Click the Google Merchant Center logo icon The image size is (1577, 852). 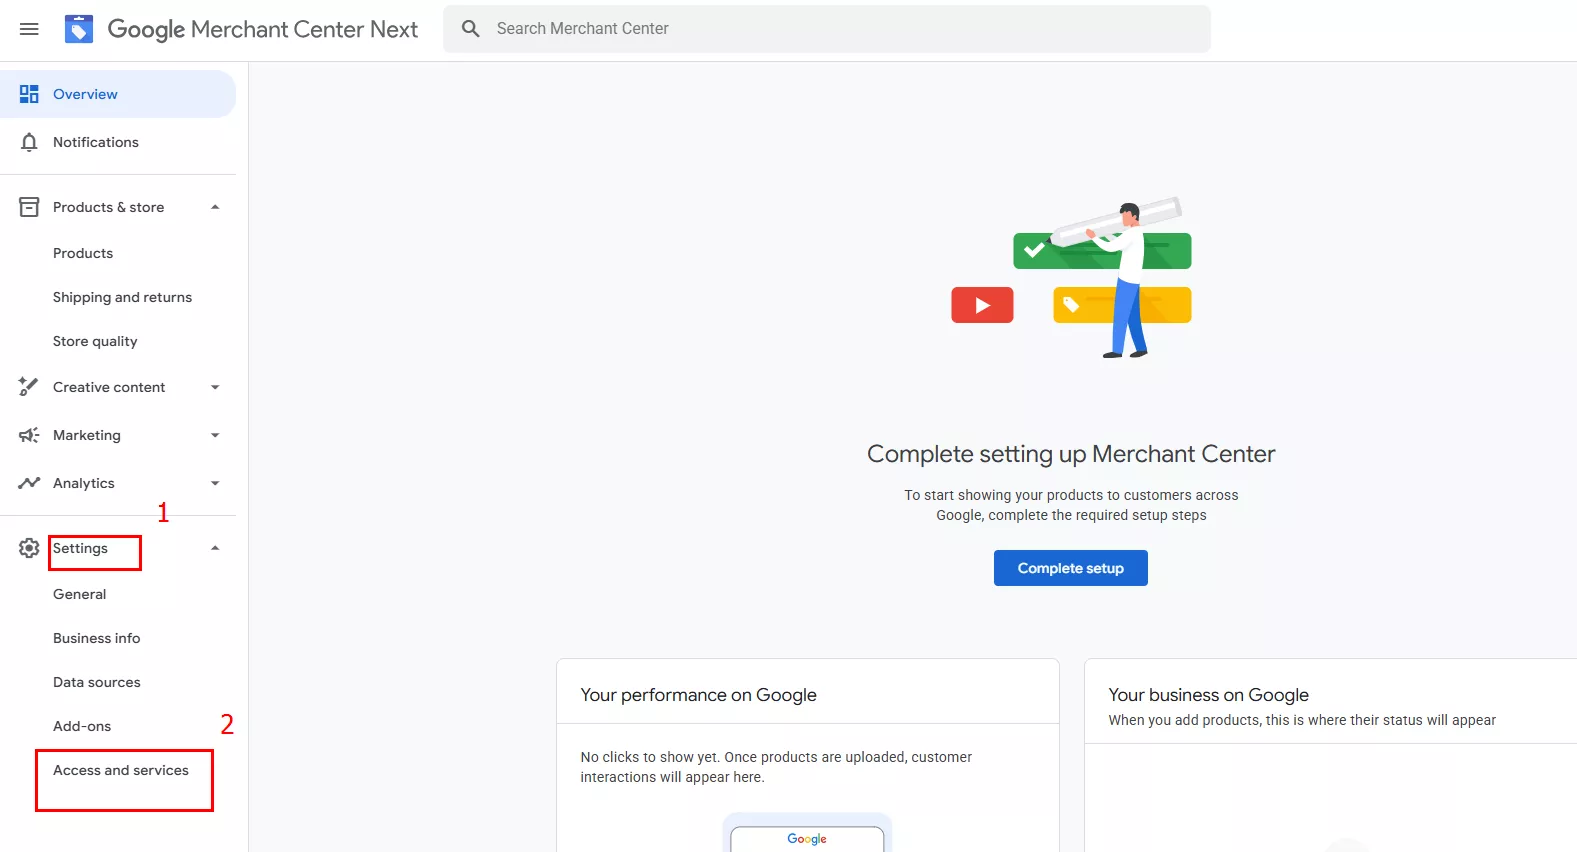coord(79,29)
